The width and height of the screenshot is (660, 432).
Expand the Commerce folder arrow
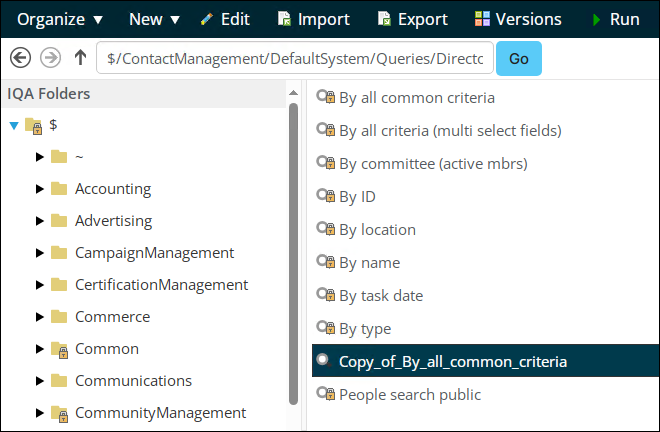39,317
